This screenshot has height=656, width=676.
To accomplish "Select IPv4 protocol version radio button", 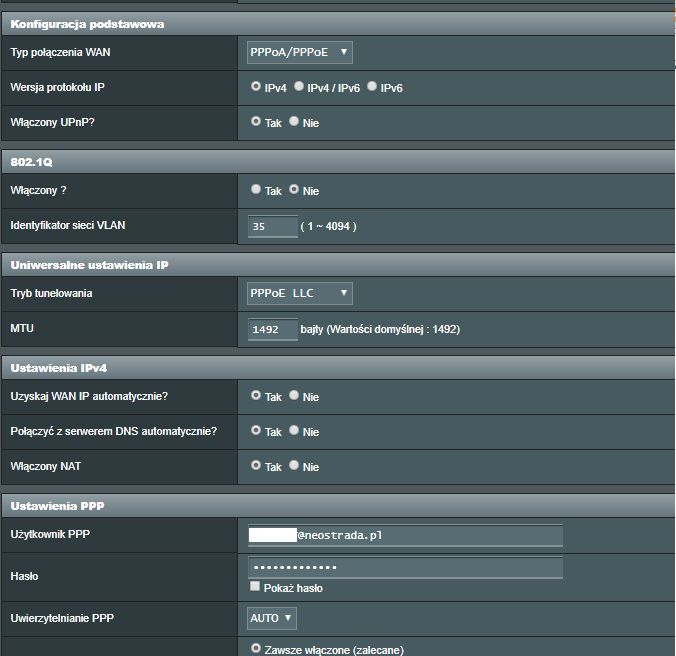I will point(256,88).
